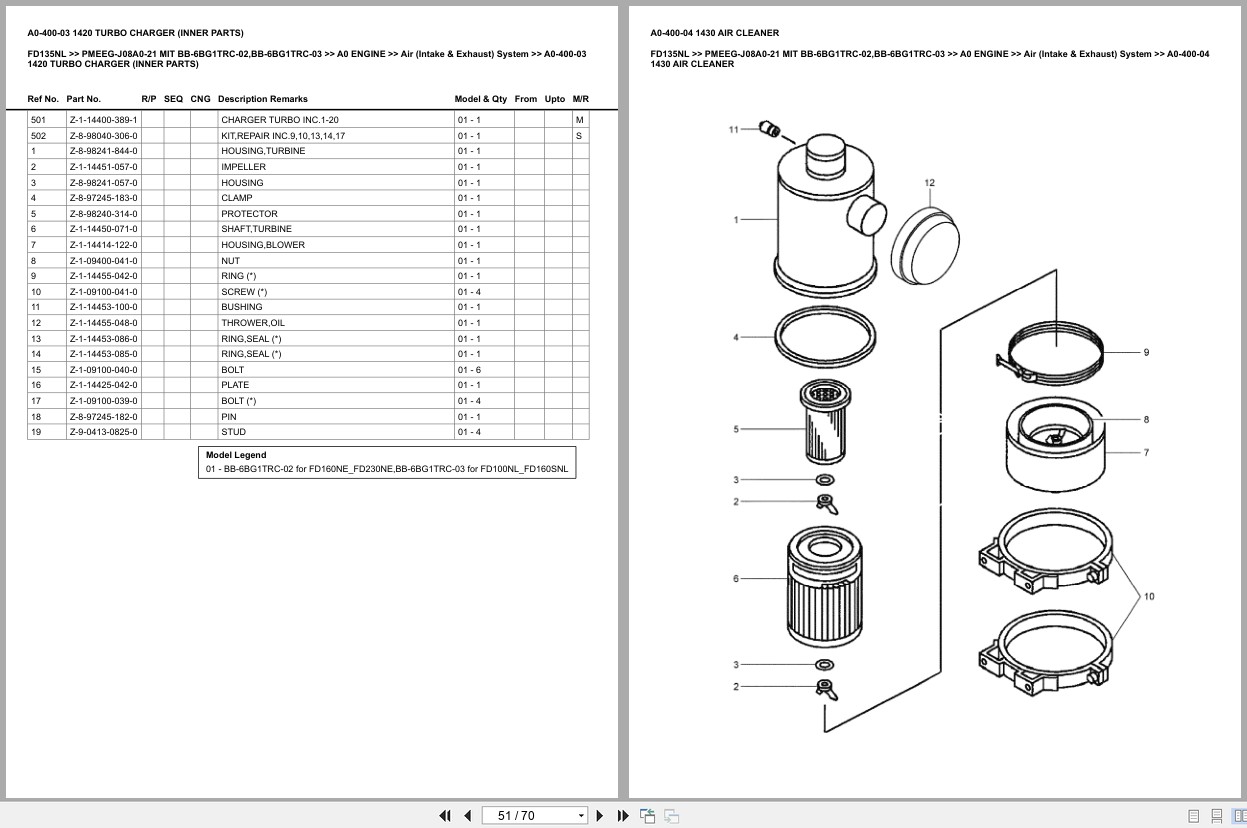Click callout number 6 in diagram
Image resolution: width=1247 pixels, height=828 pixels.
[736, 578]
